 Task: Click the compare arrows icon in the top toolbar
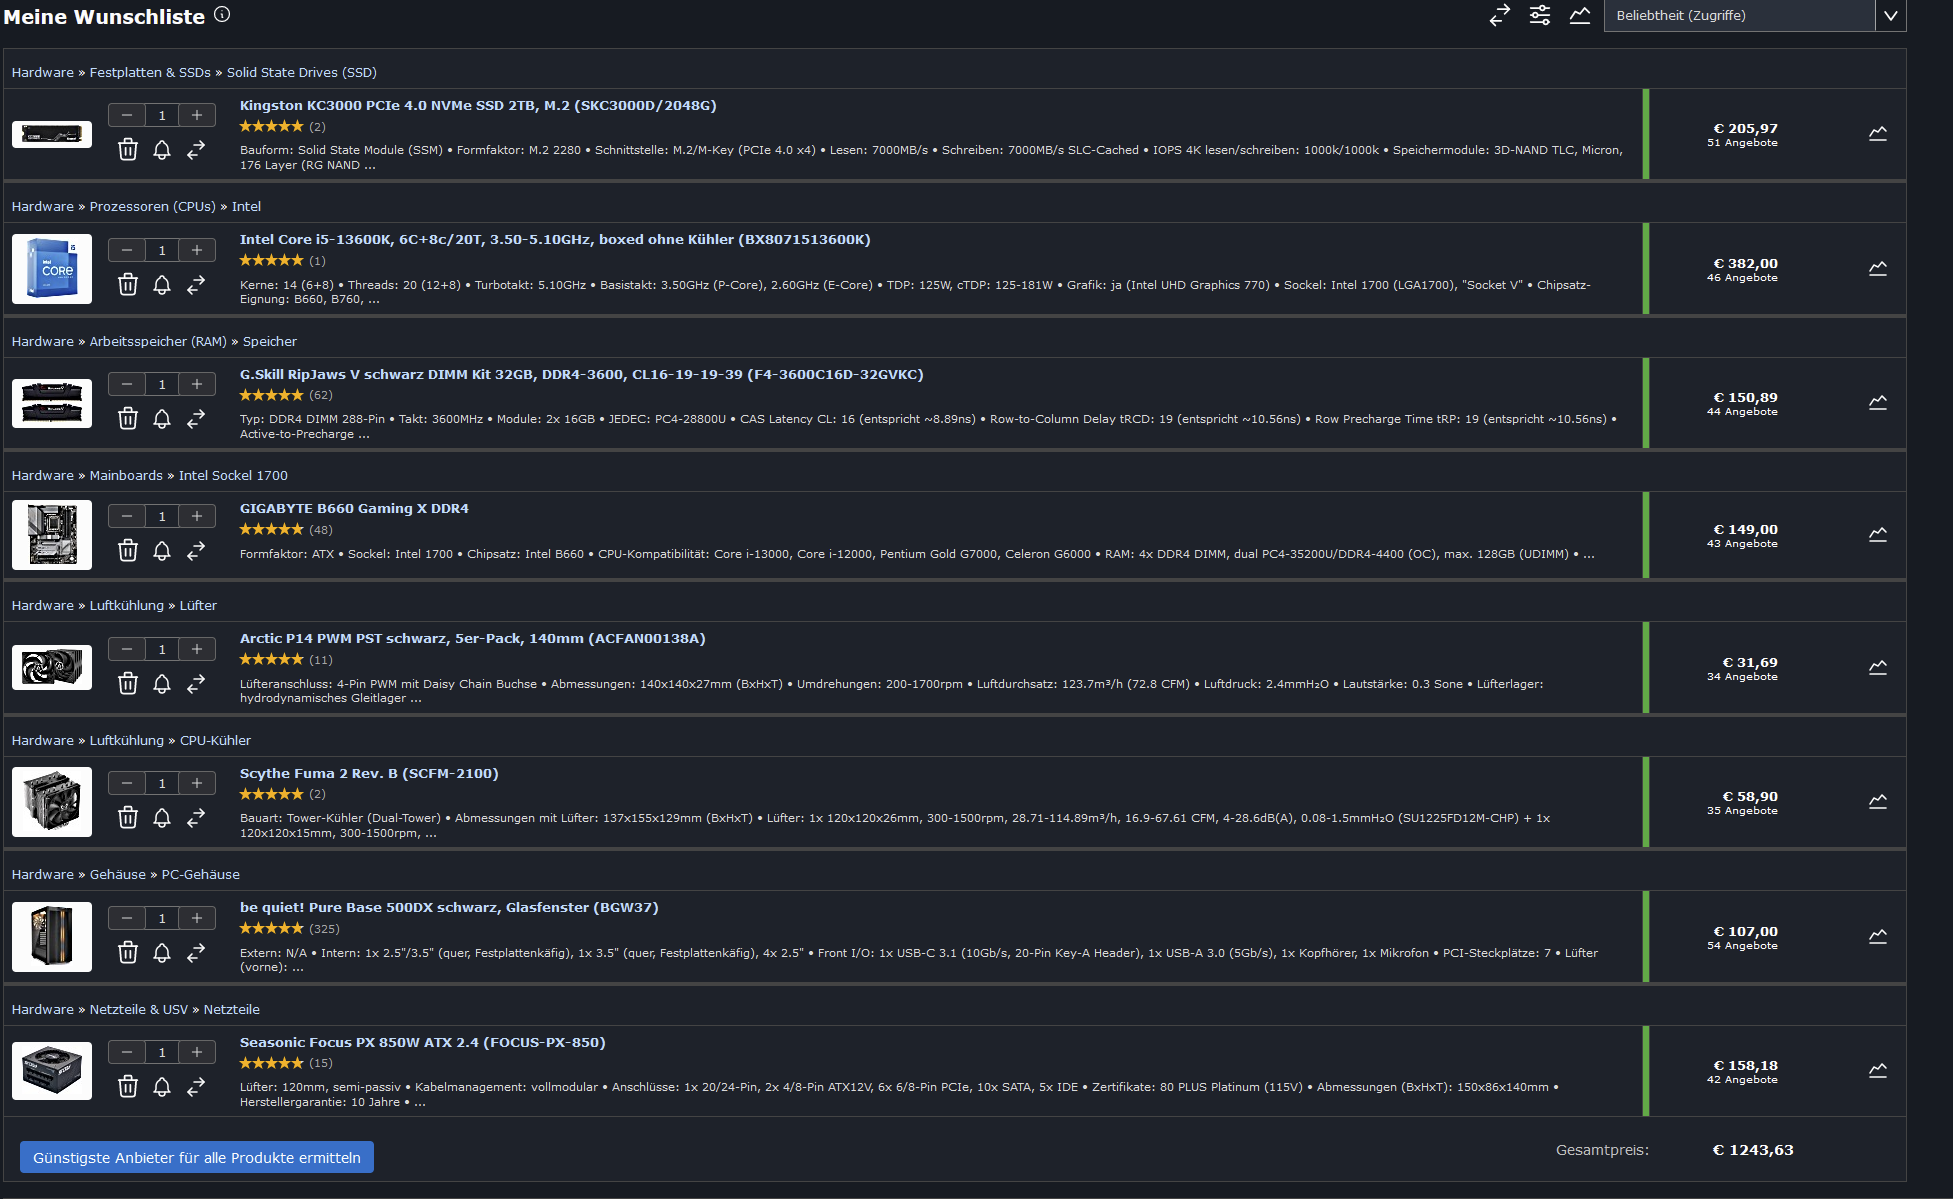[1499, 15]
